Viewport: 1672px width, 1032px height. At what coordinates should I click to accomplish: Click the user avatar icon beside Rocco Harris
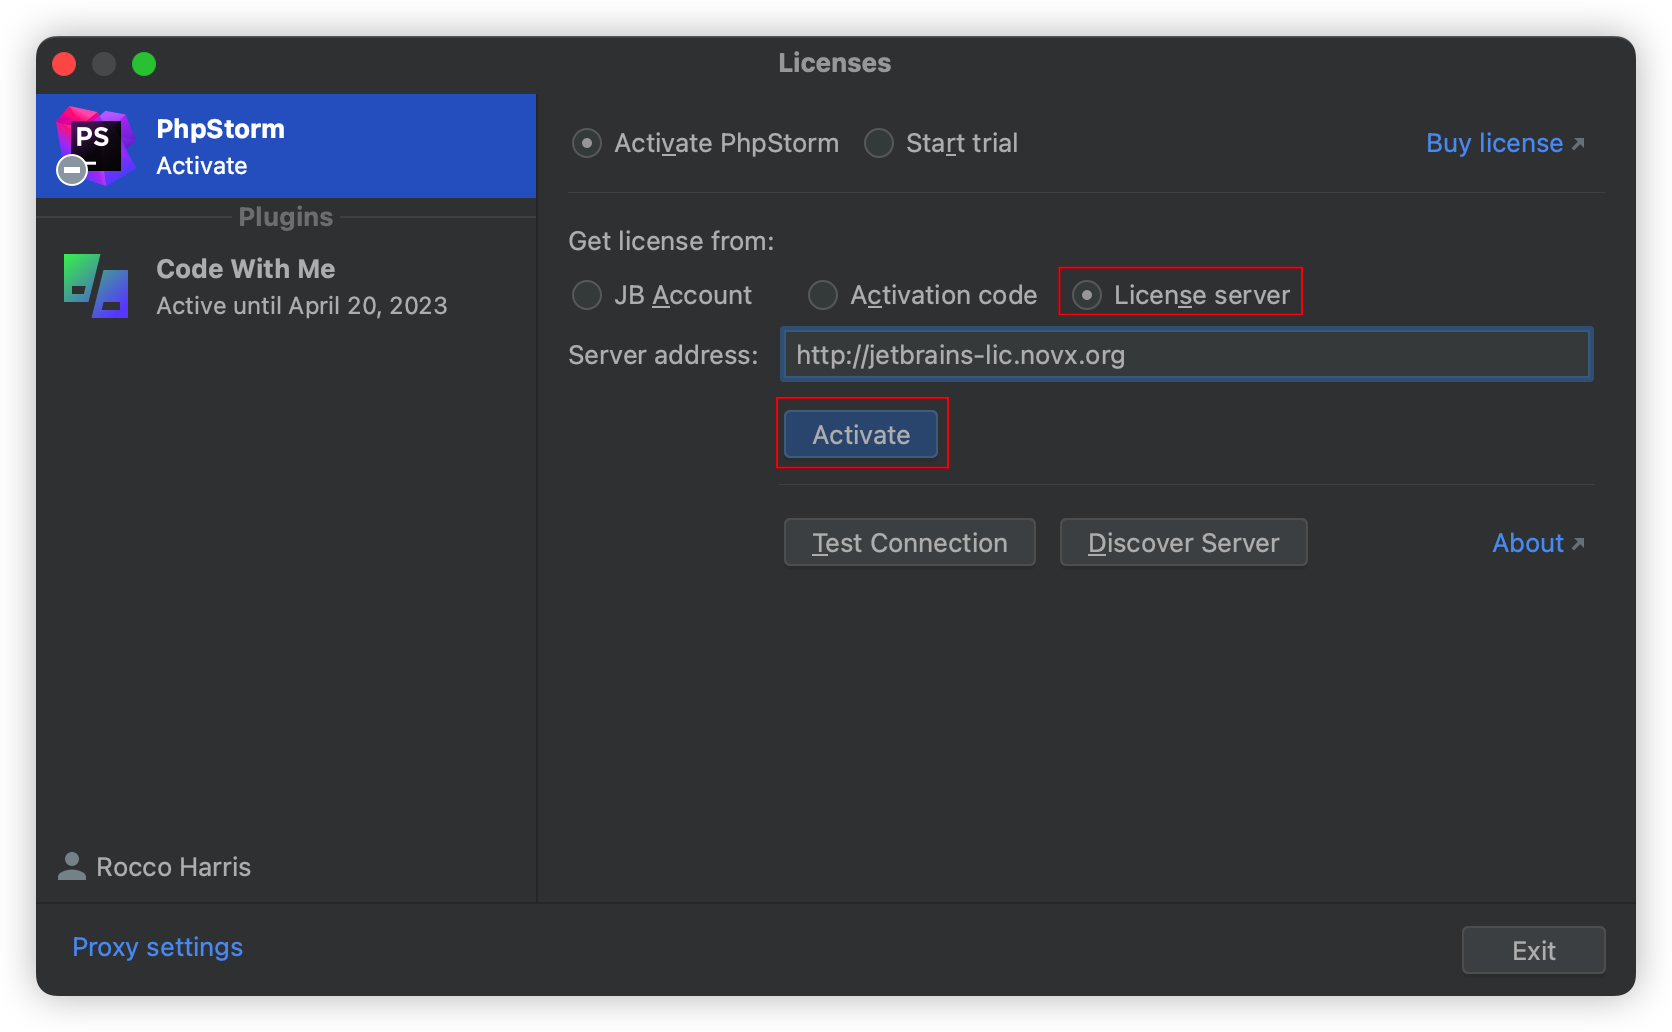tap(72, 866)
